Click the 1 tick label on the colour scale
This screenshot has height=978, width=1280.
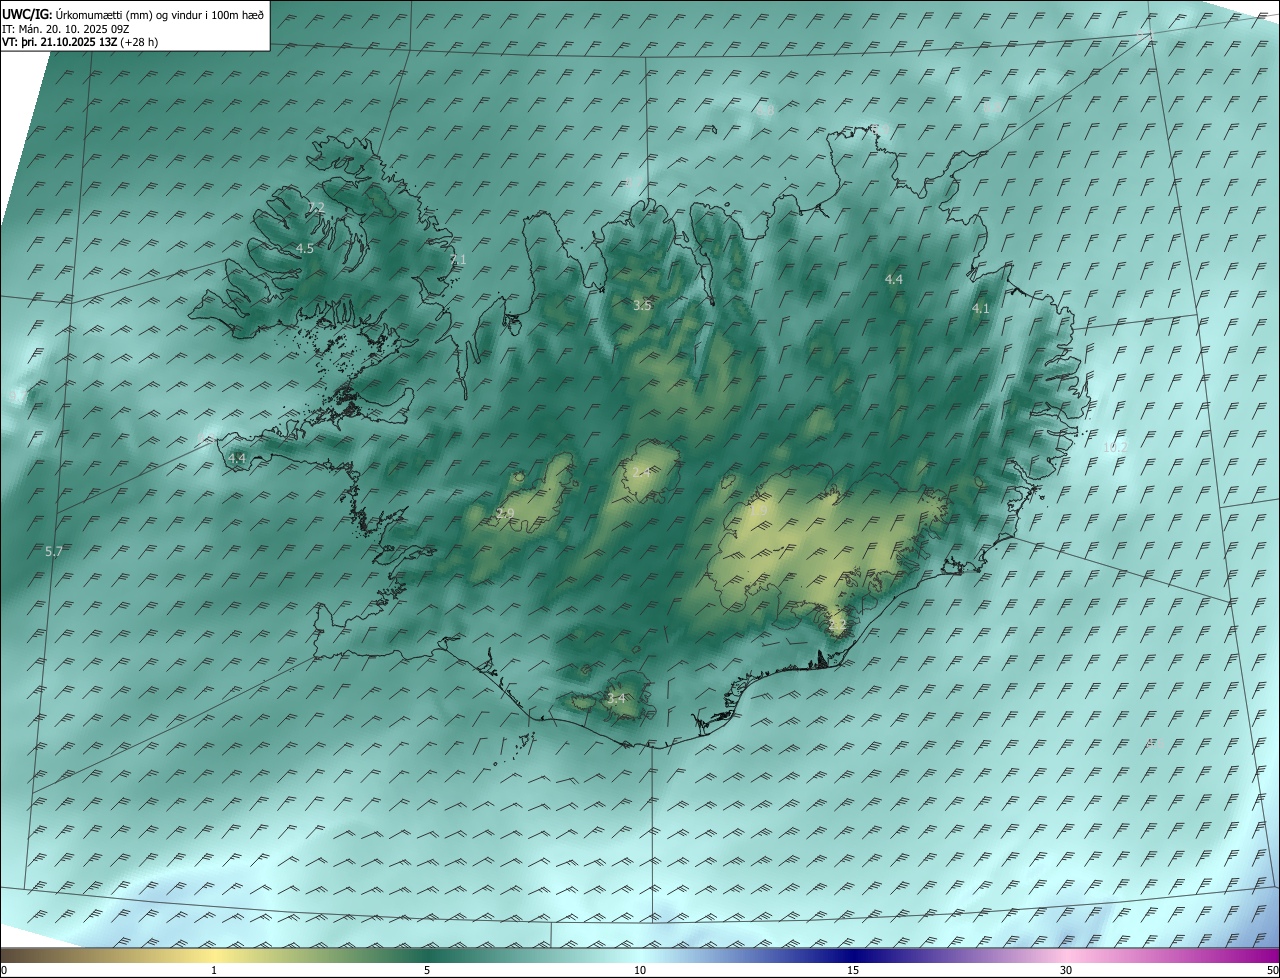(214, 970)
